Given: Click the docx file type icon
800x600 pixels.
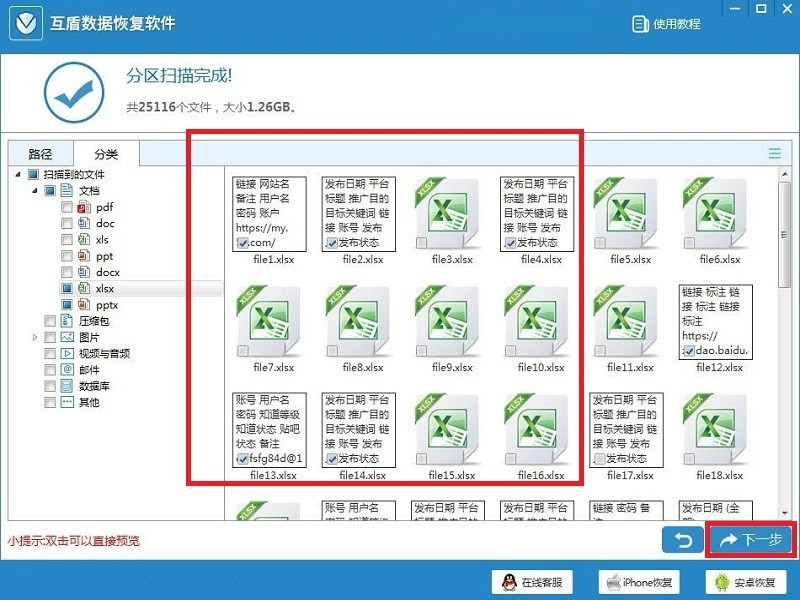Looking at the screenshot, I should 84,272.
